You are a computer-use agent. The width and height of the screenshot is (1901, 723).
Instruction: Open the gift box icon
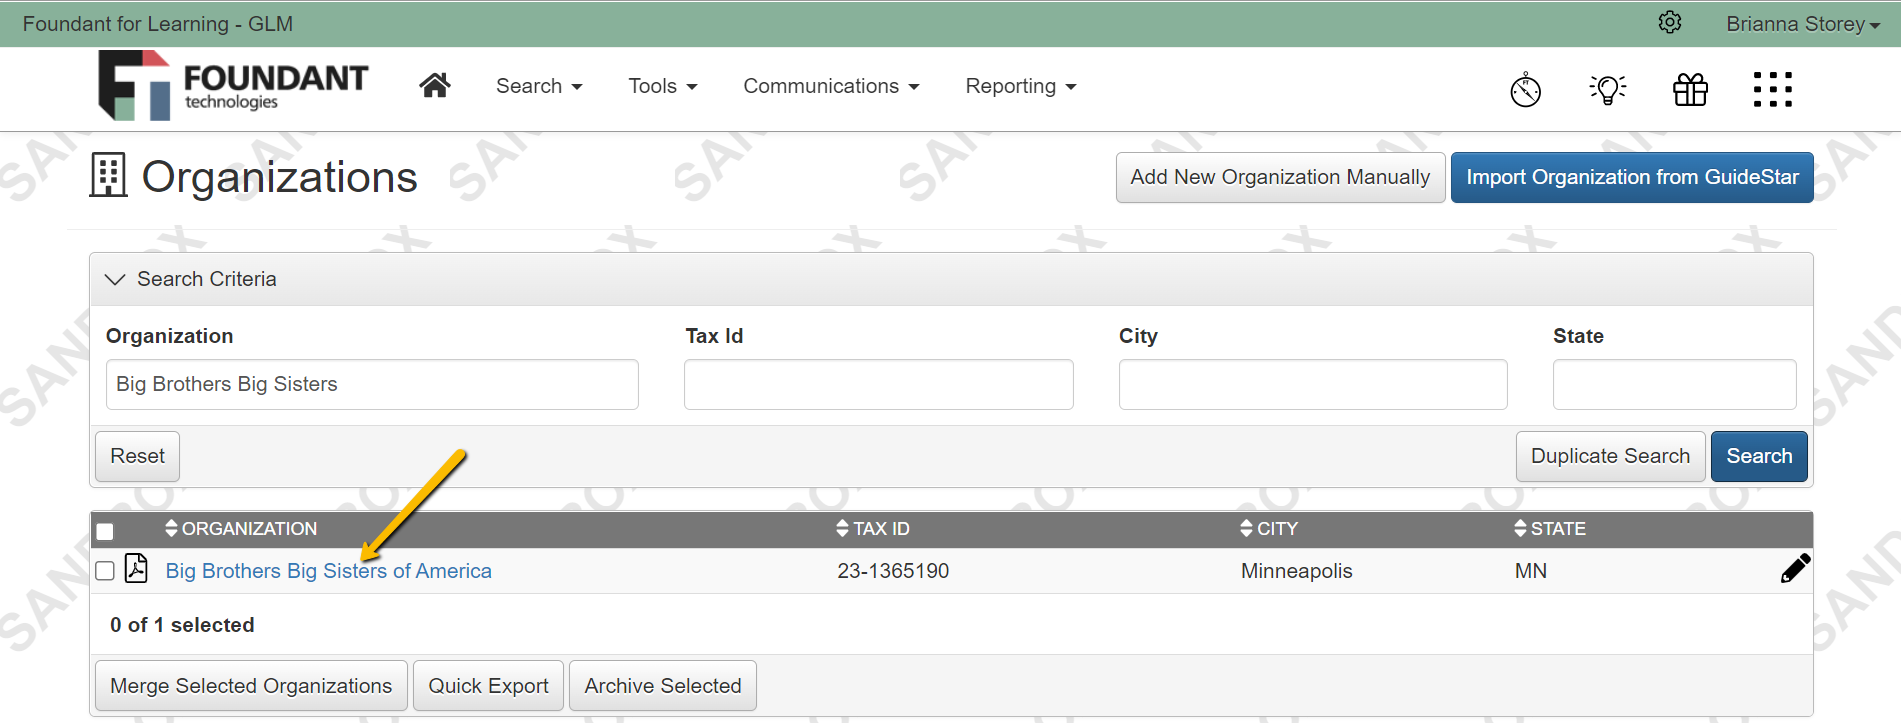click(1690, 89)
